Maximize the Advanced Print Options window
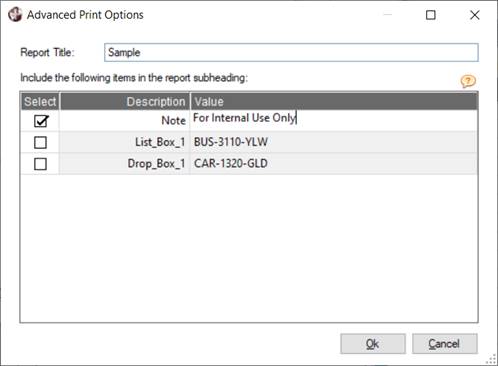Screen dimensions: 498x366 431,15
